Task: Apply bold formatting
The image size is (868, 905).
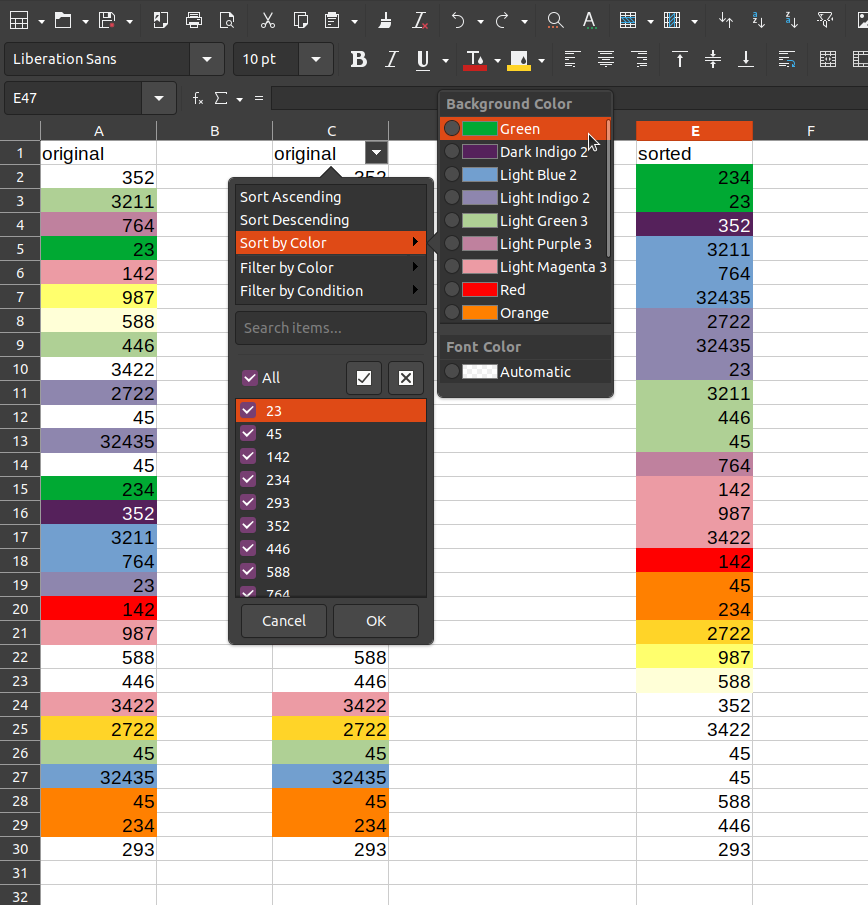Action: tap(358, 60)
